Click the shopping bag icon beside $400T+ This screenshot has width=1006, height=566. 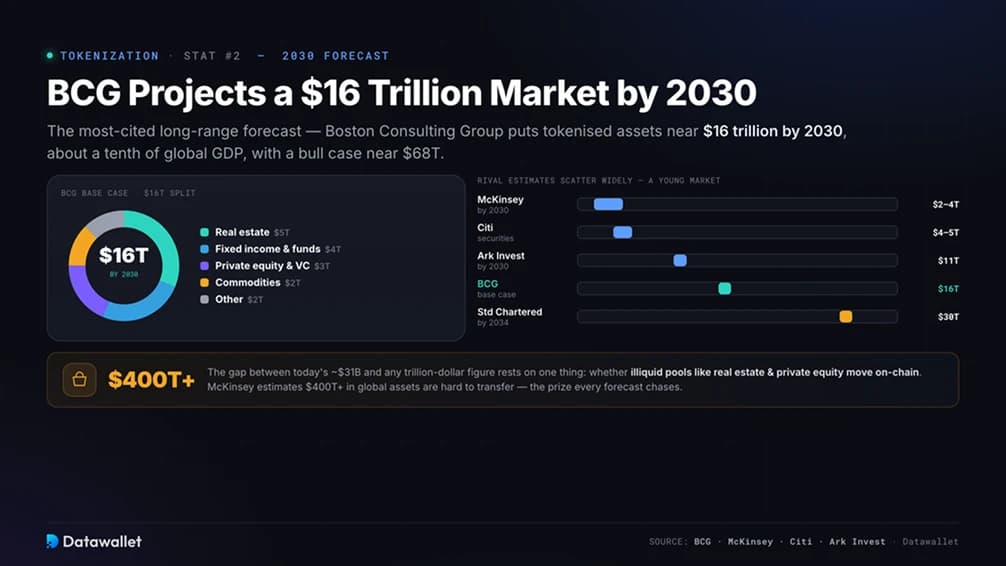click(80, 380)
